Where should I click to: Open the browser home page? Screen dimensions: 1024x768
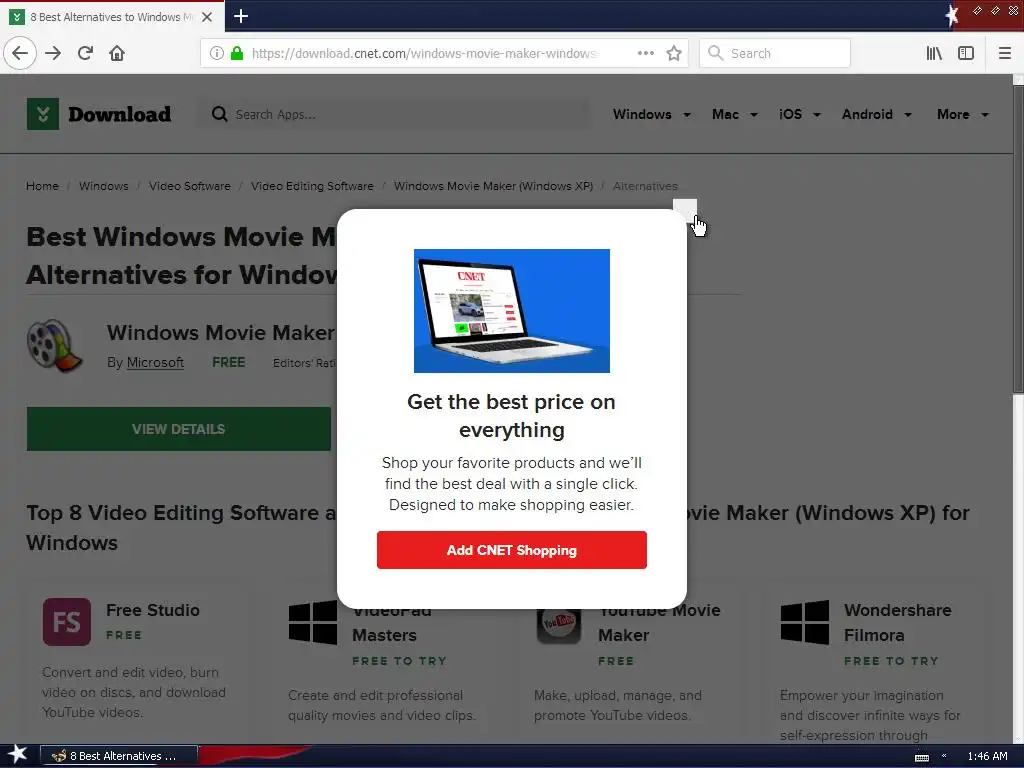117,53
